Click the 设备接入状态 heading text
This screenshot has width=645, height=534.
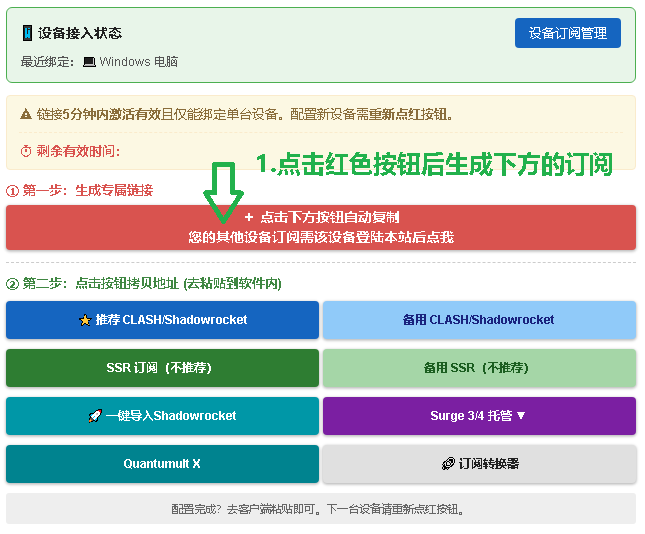[x=80, y=33]
